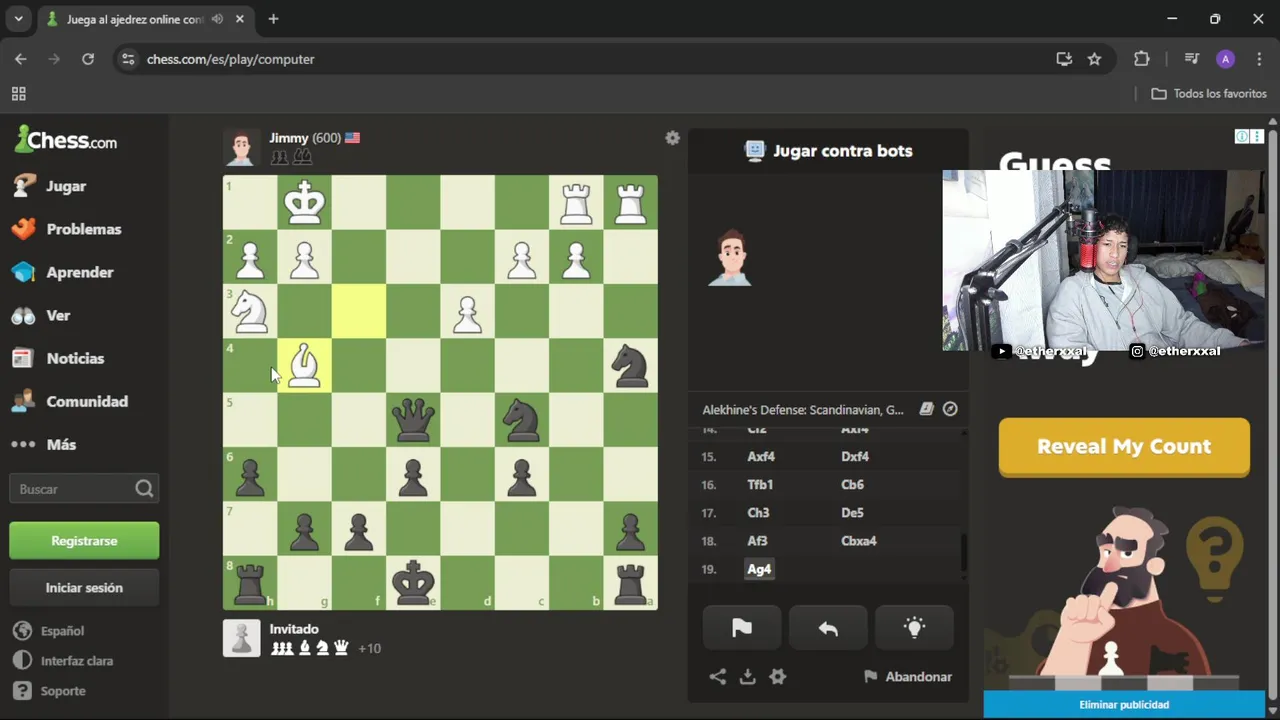Select the white king on the board

[304, 203]
